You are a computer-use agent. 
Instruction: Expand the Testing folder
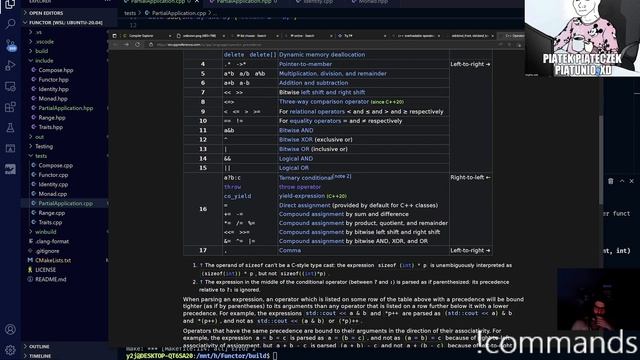pos(65,146)
